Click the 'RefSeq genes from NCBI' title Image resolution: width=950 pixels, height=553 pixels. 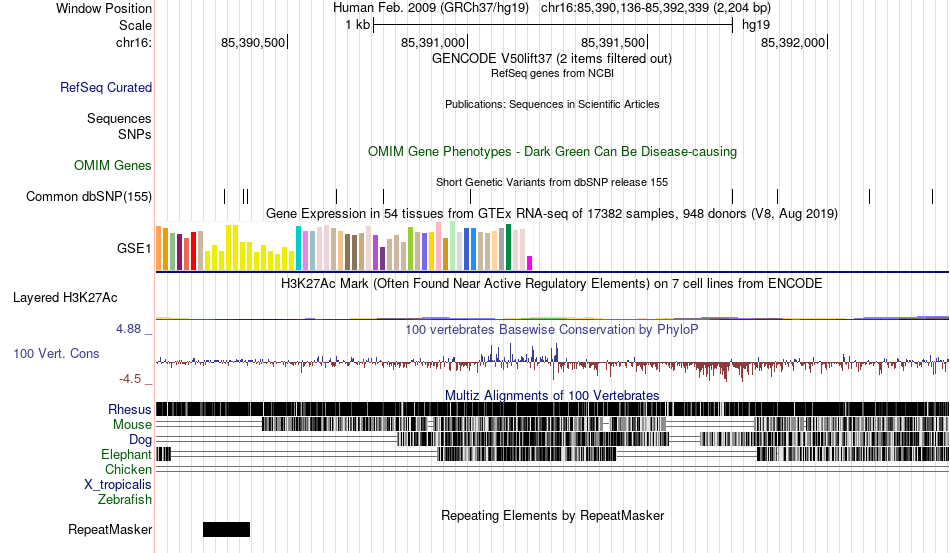[552, 73]
